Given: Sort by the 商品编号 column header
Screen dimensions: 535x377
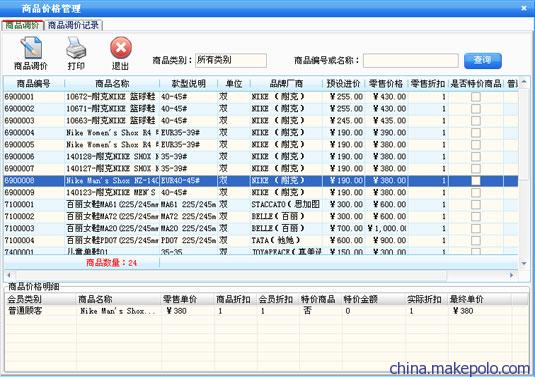Looking at the screenshot, I should click(x=33, y=84).
